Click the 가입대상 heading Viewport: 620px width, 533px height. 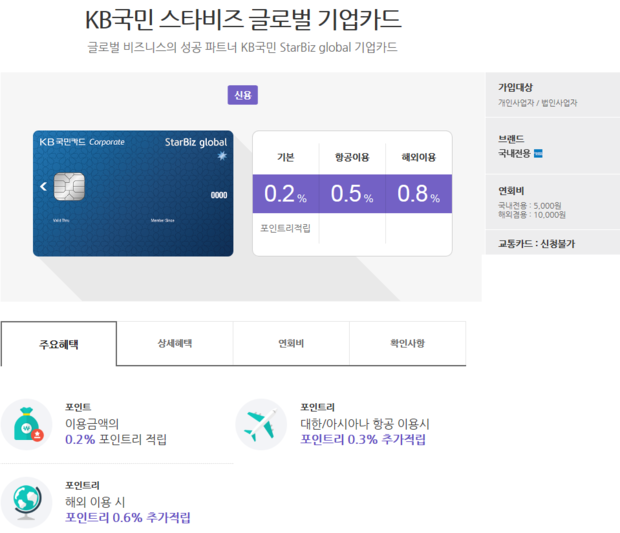click(x=515, y=87)
